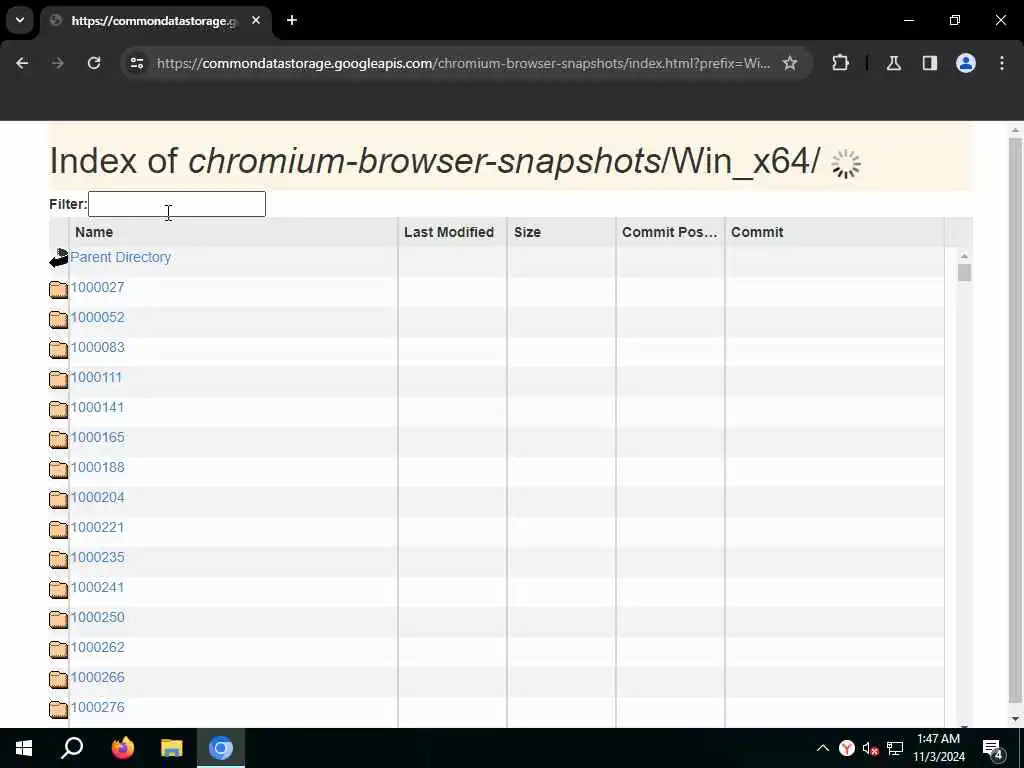Sort by the Commit Position column header

pyautogui.click(x=669, y=232)
